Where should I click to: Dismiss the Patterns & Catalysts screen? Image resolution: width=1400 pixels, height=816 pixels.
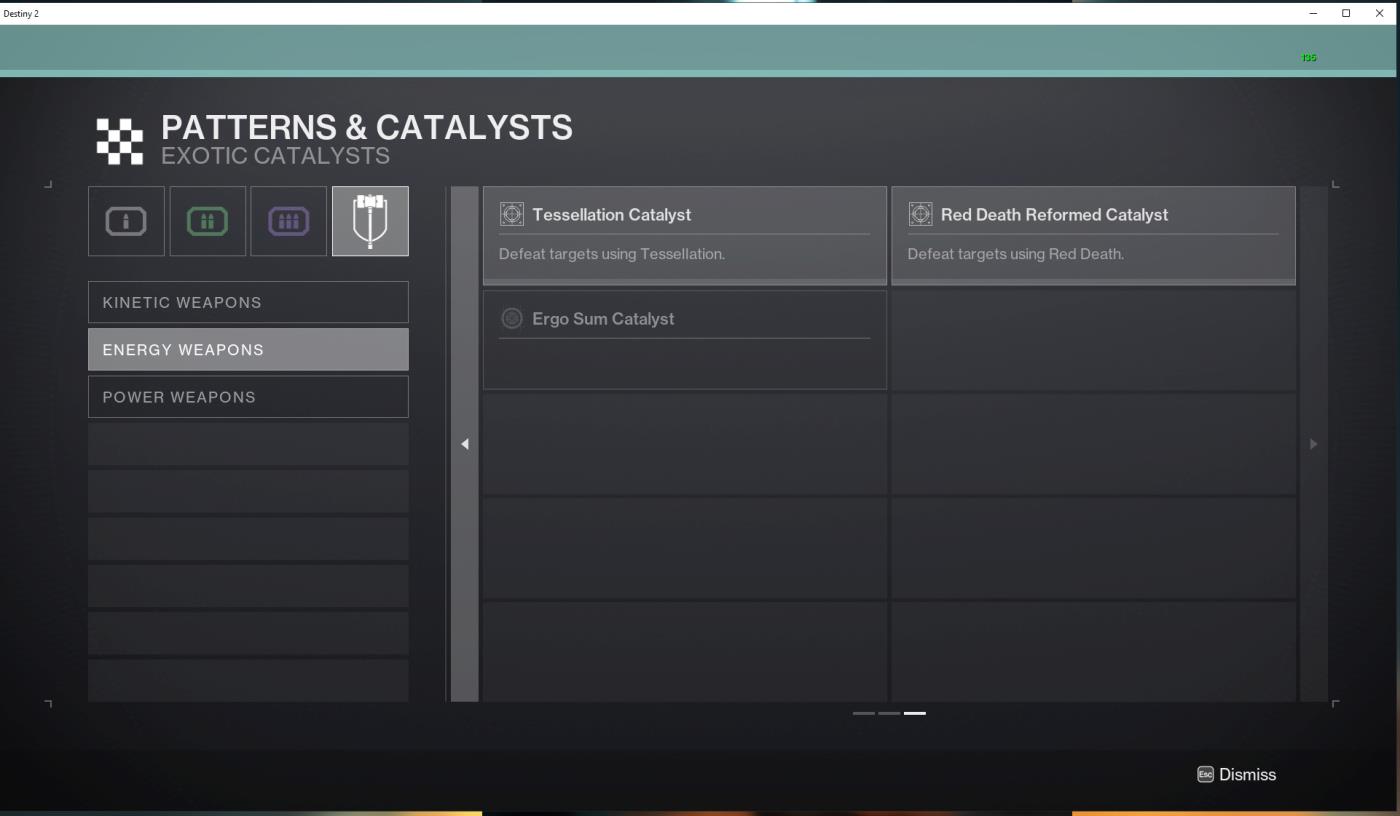(x=1236, y=774)
